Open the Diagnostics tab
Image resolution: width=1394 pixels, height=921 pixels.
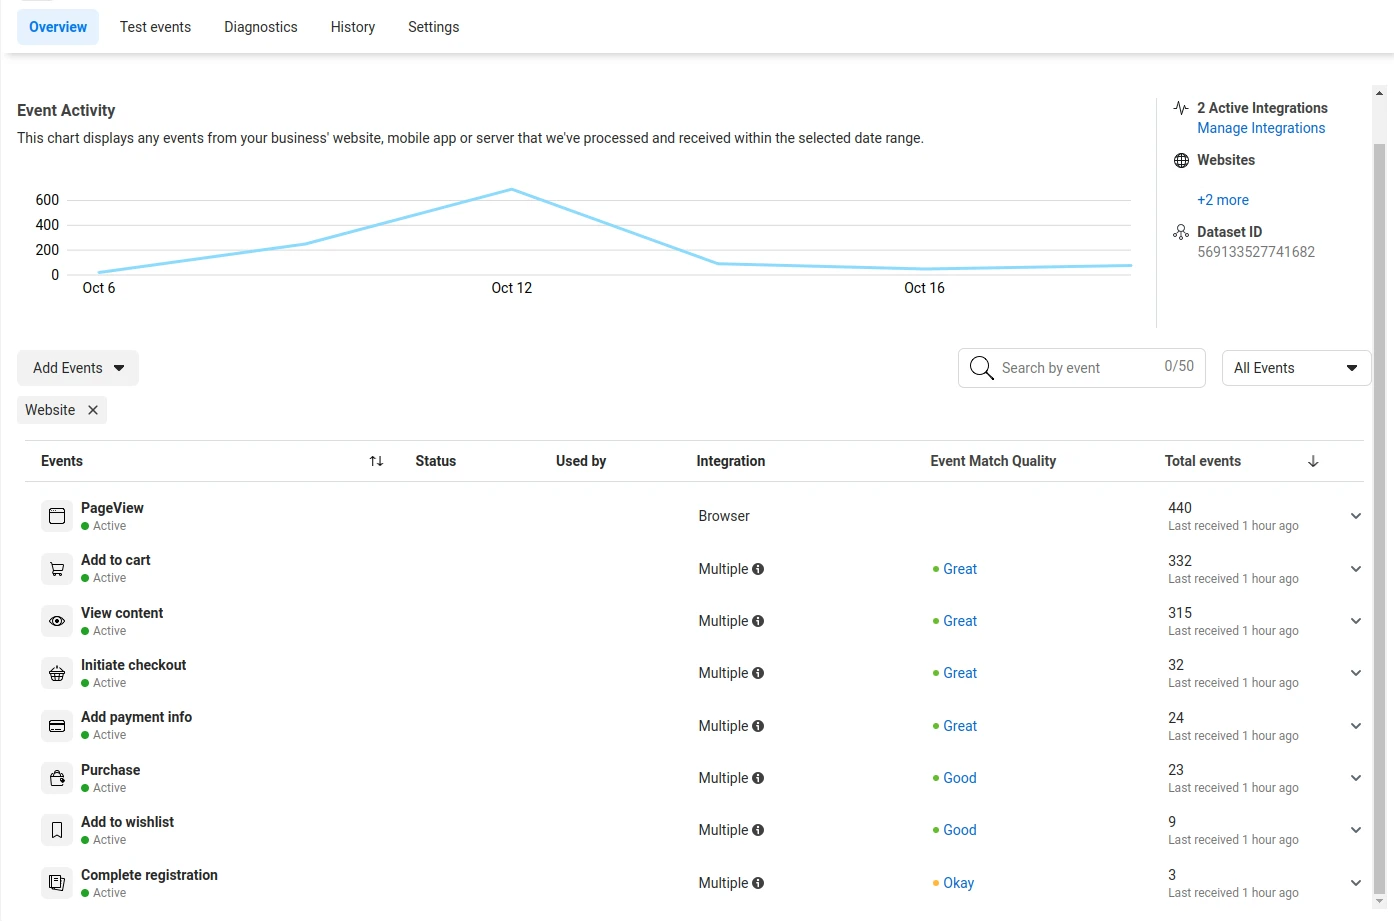[260, 27]
